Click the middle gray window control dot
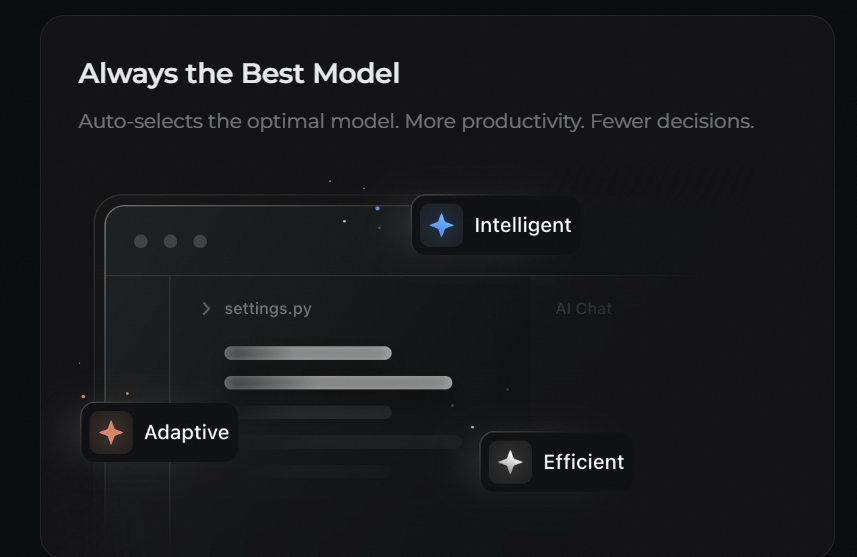 171,241
